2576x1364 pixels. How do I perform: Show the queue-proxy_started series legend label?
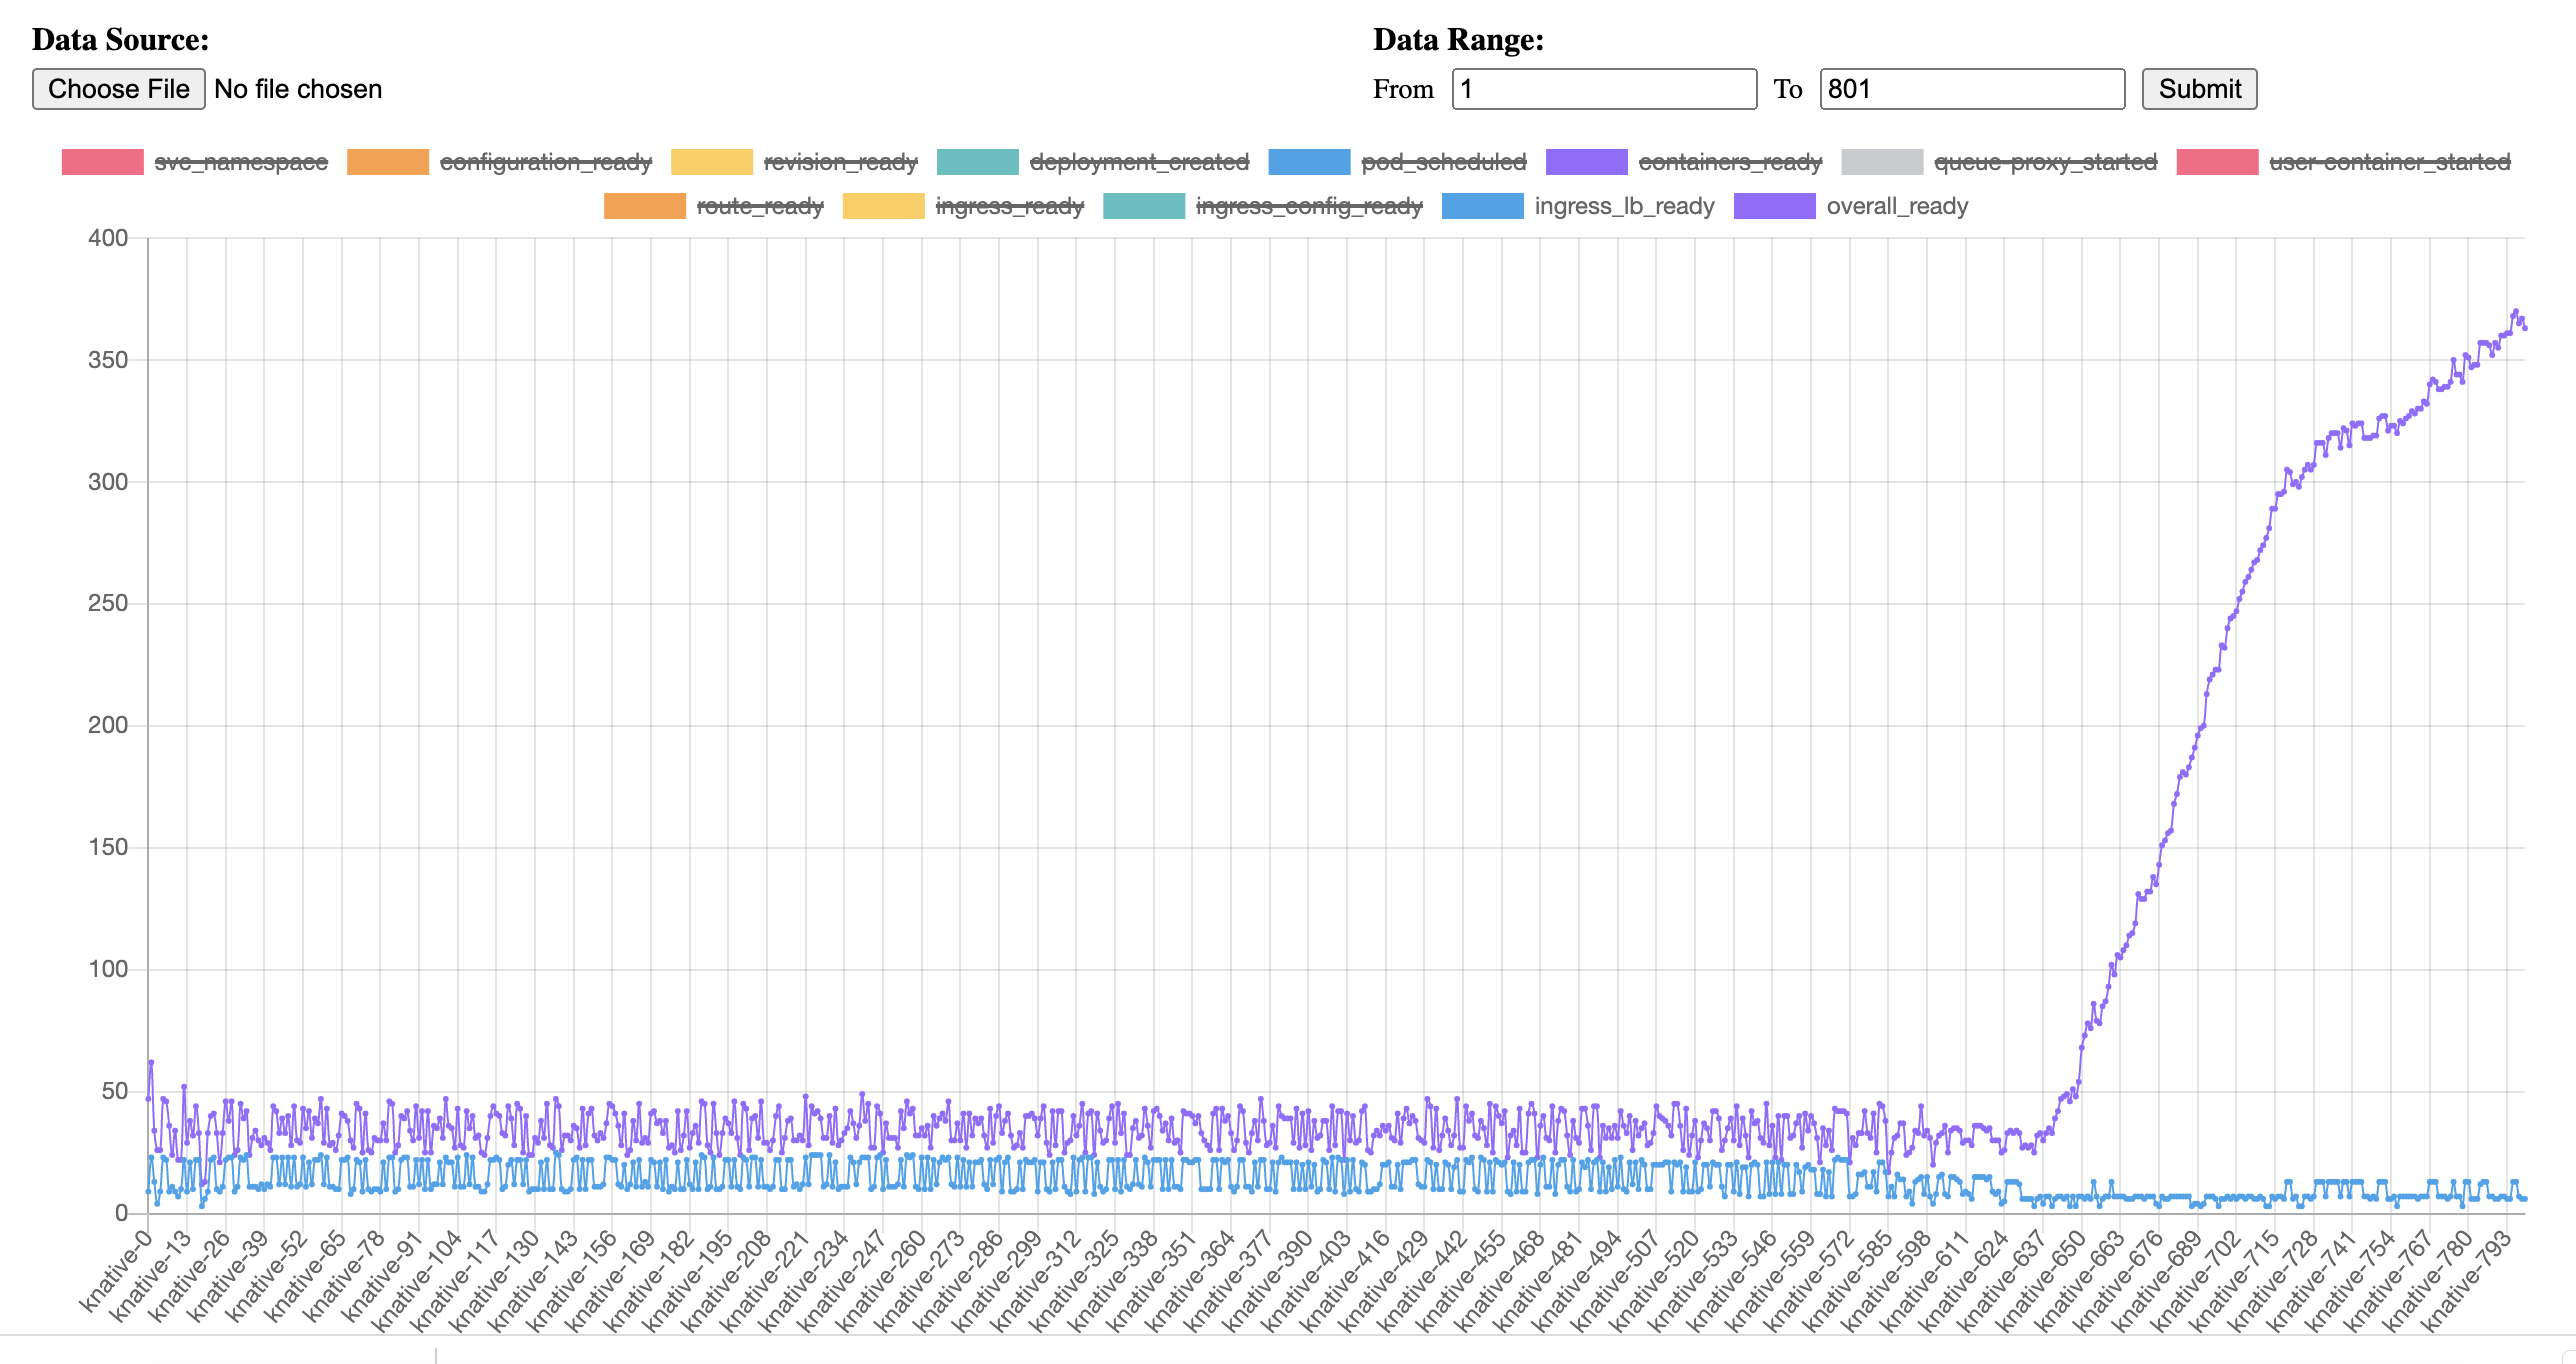coord(2045,162)
